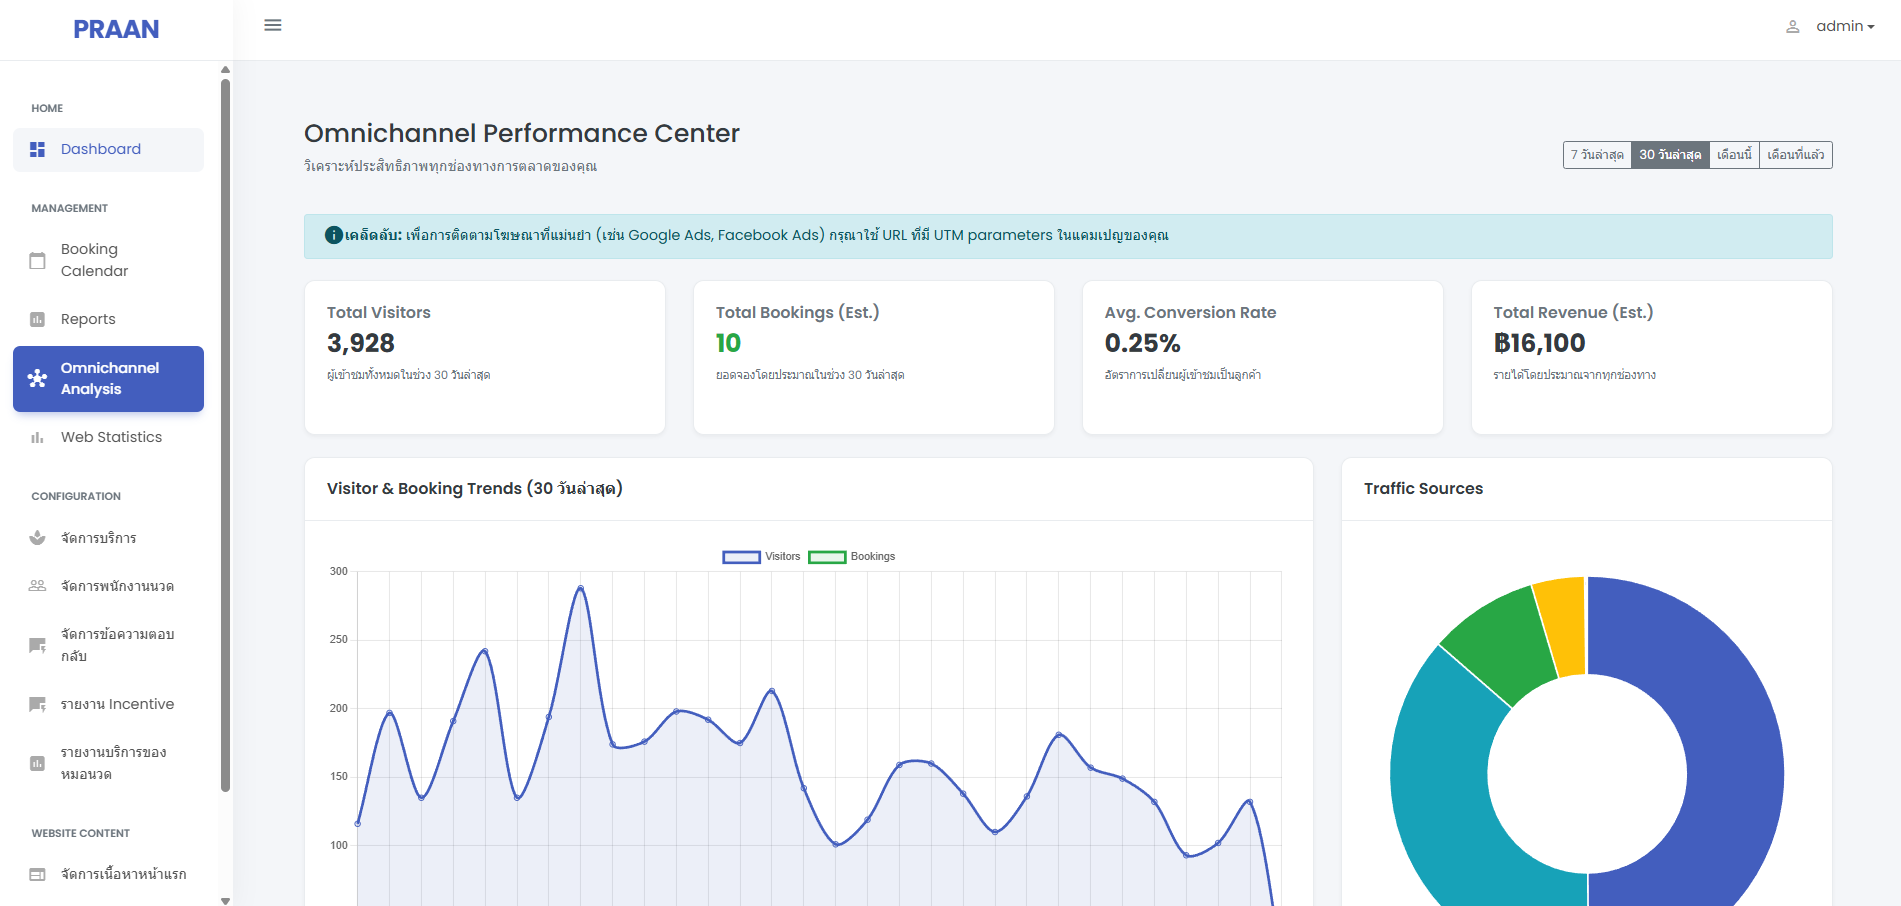
Task: Click the sidebar scroll down arrow
Action: 225,900
